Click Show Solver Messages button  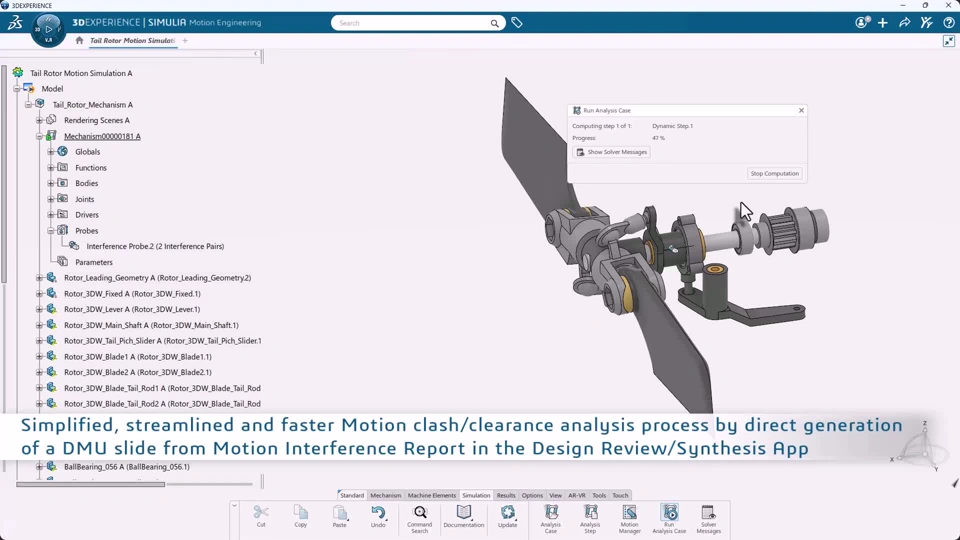(x=611, y=152)
